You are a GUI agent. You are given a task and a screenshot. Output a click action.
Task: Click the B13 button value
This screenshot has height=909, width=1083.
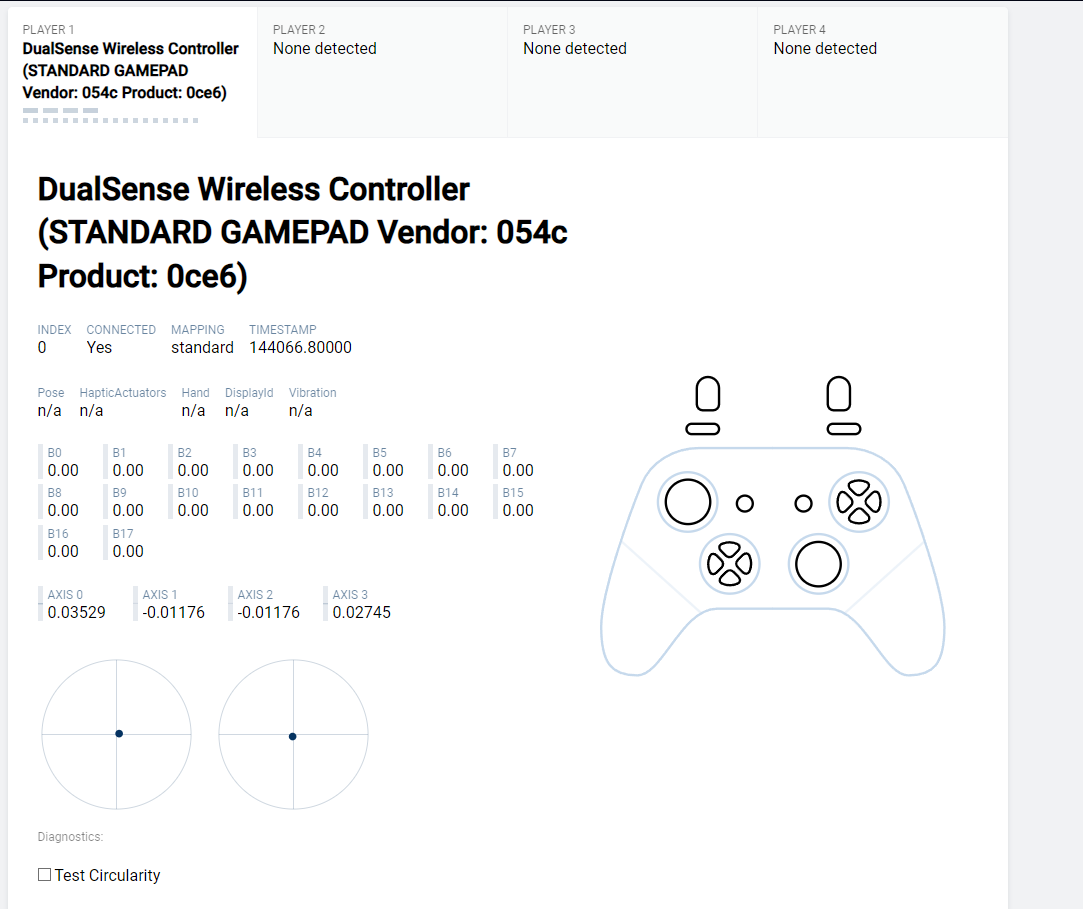(387, 510)
